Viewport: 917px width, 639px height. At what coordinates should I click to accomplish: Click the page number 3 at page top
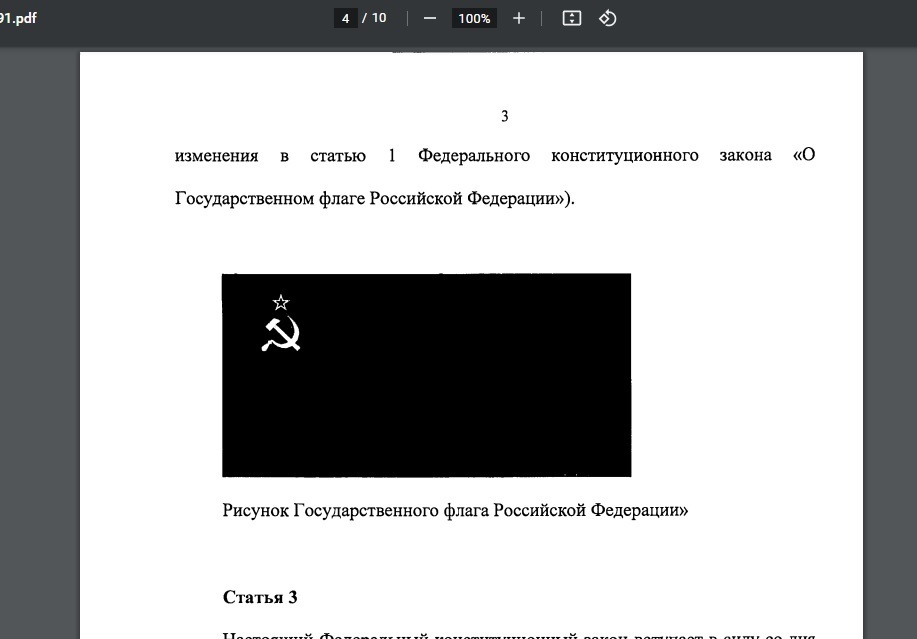tap(504, 116)
